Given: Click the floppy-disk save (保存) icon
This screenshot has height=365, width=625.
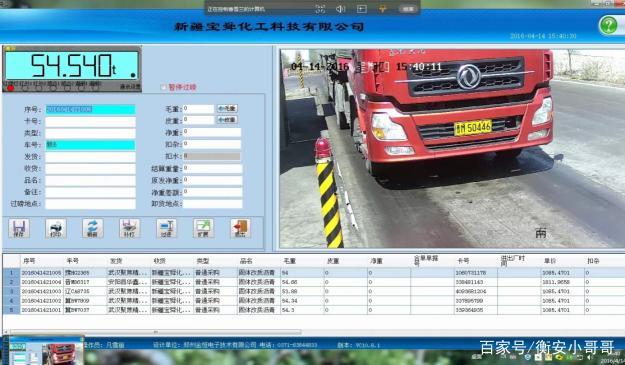Looking at the screenshot, I should [19, 229].
